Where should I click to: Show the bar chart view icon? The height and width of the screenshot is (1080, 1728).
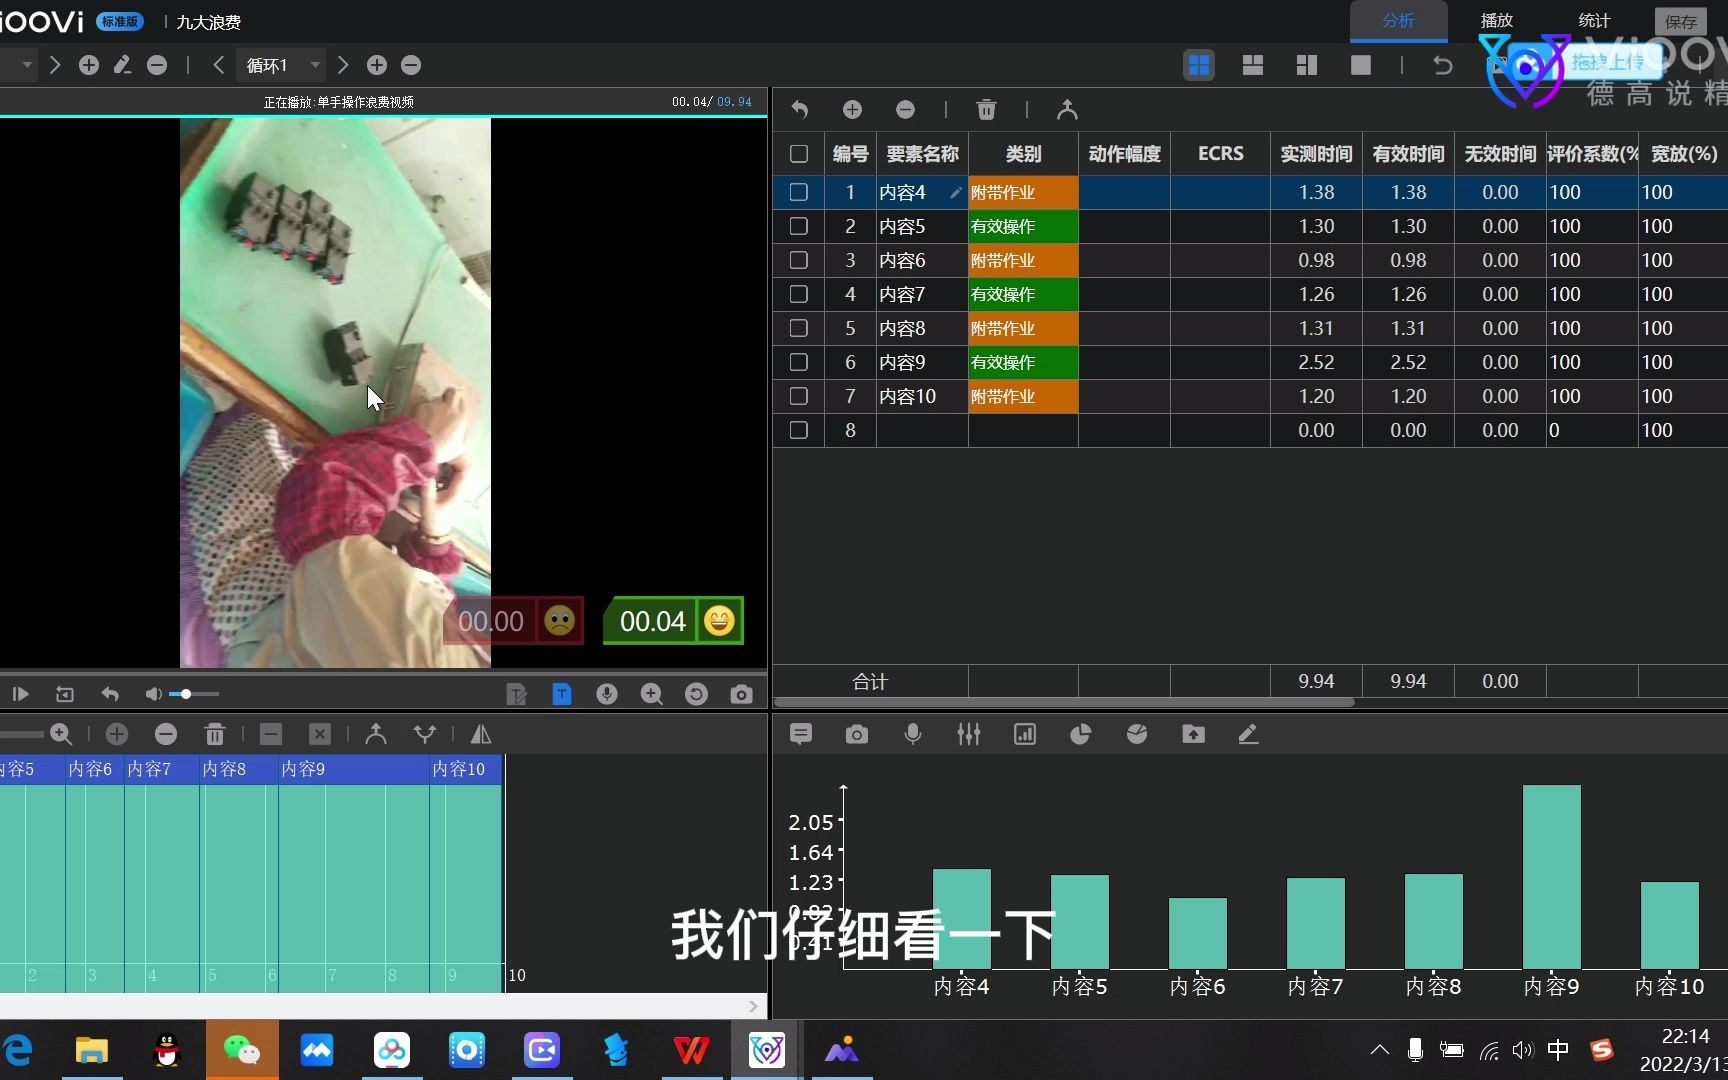pos(1025,734)
